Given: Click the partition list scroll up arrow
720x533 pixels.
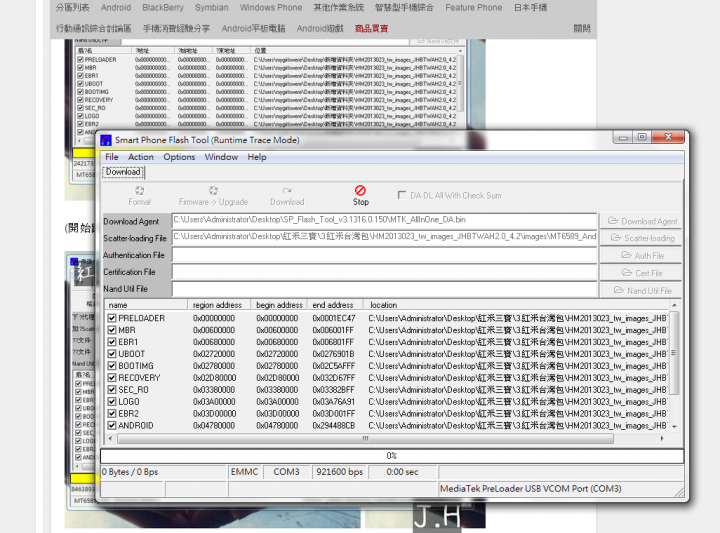Looking at the screenshot, I should pos(674,305).
